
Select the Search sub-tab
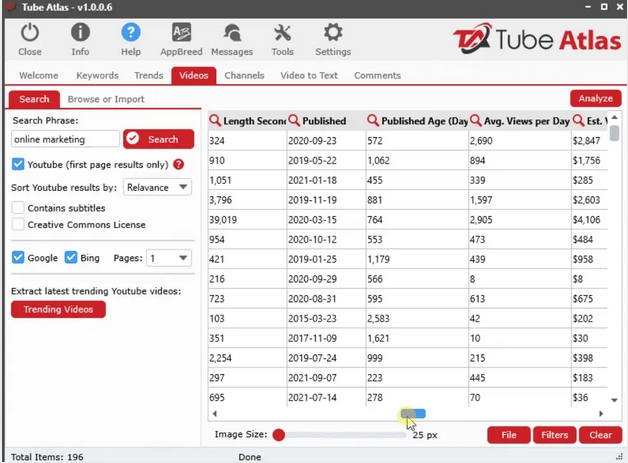[34, 99]
